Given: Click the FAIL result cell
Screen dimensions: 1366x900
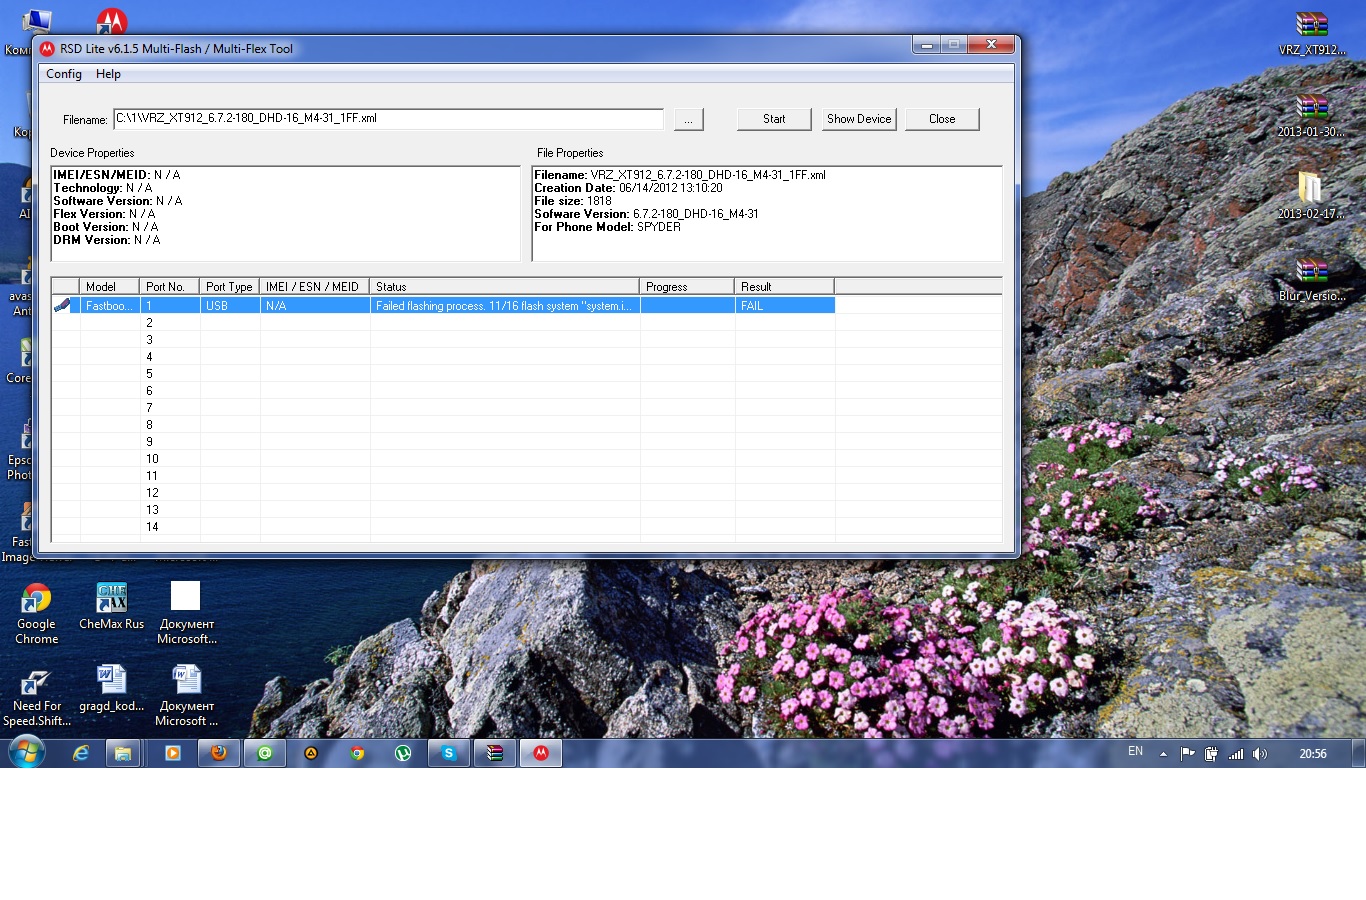Looking at the screenshot, I should (x=785, y=306).
